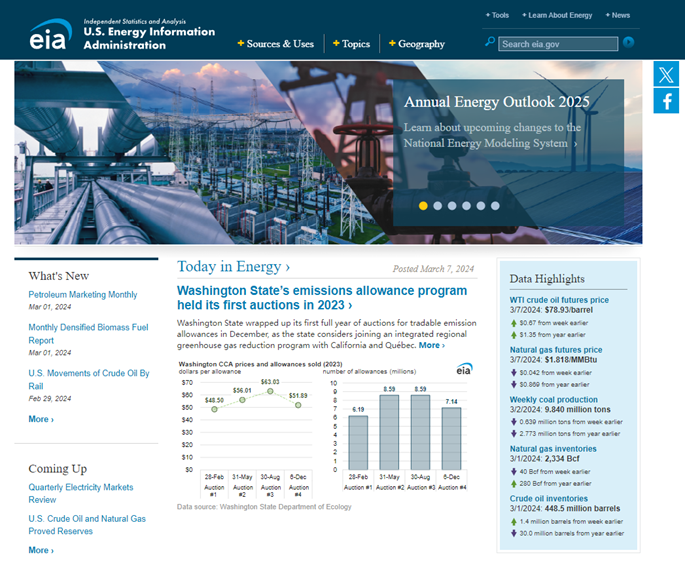Viewport: 685px width, 563px height.
Task: Select the first carousel slide dot
Action: [x=423, y=206]
